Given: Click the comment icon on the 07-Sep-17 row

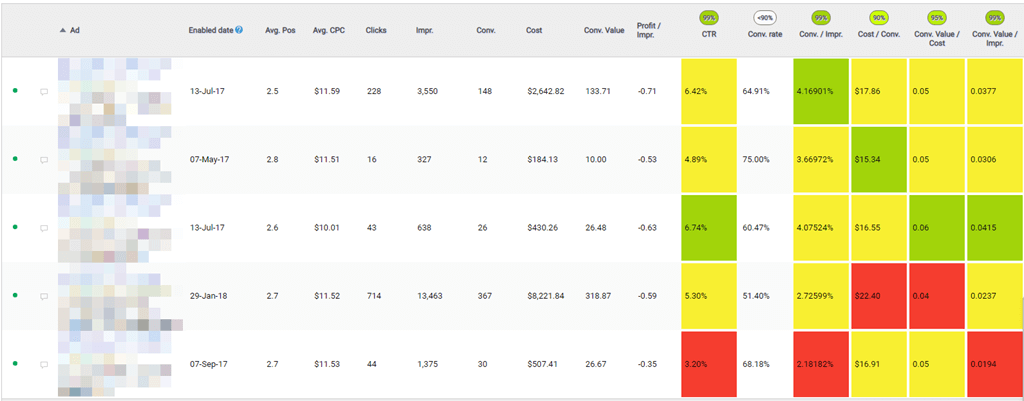Looking at the screenshot, I should click(x=44, y=365).
